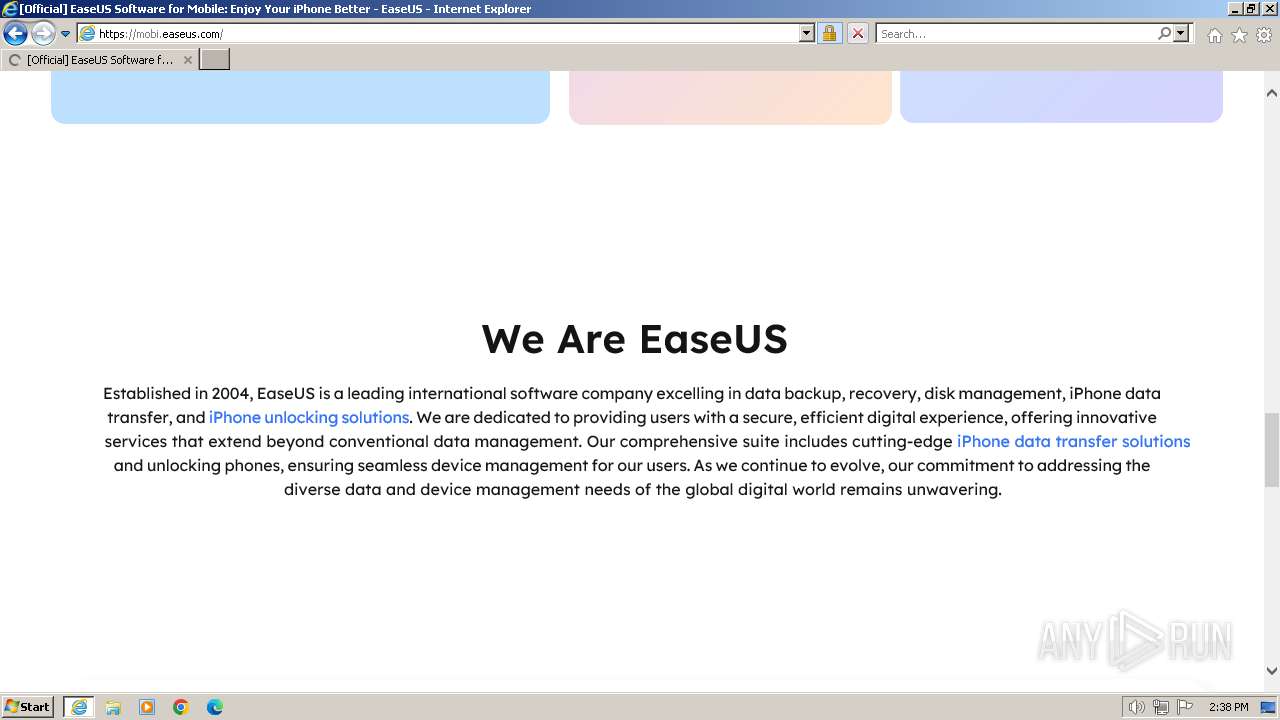Click the scrollbar up arrow
Viewport: 1280px width, 720px height.
pyautogui.click(x=1272, y=93)
